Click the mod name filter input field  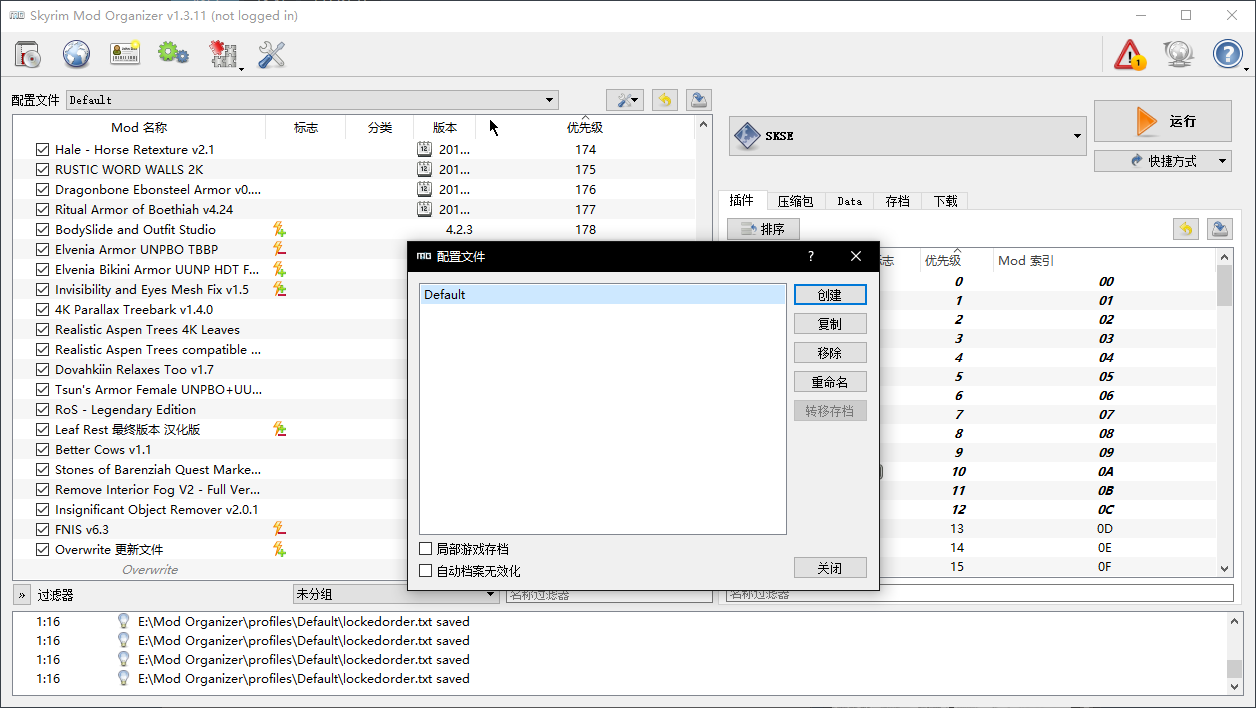(607, 594)
